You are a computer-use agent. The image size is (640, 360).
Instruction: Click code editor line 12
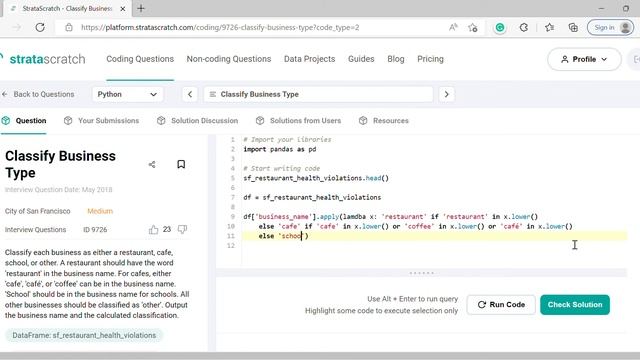pyautogui.click(x=435, y=245)
